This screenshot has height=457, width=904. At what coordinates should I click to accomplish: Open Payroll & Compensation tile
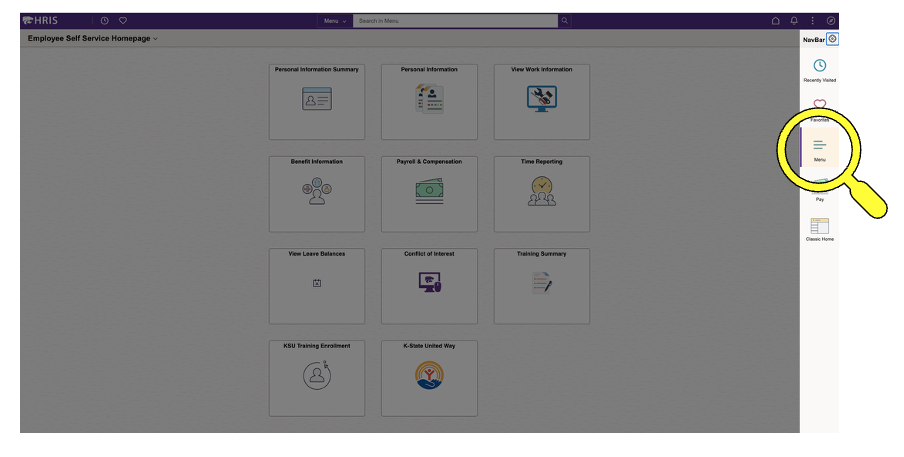click(429, 194)
